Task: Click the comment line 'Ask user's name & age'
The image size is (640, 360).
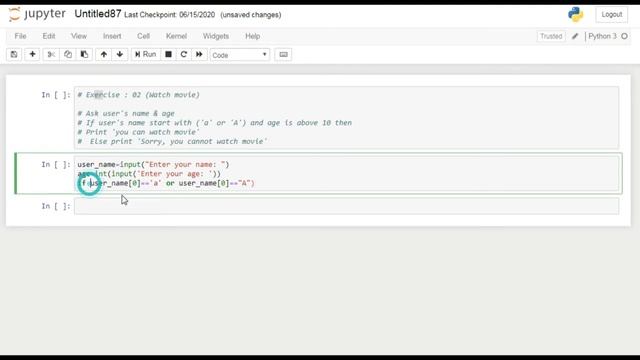Action: [x=126, y=113]
